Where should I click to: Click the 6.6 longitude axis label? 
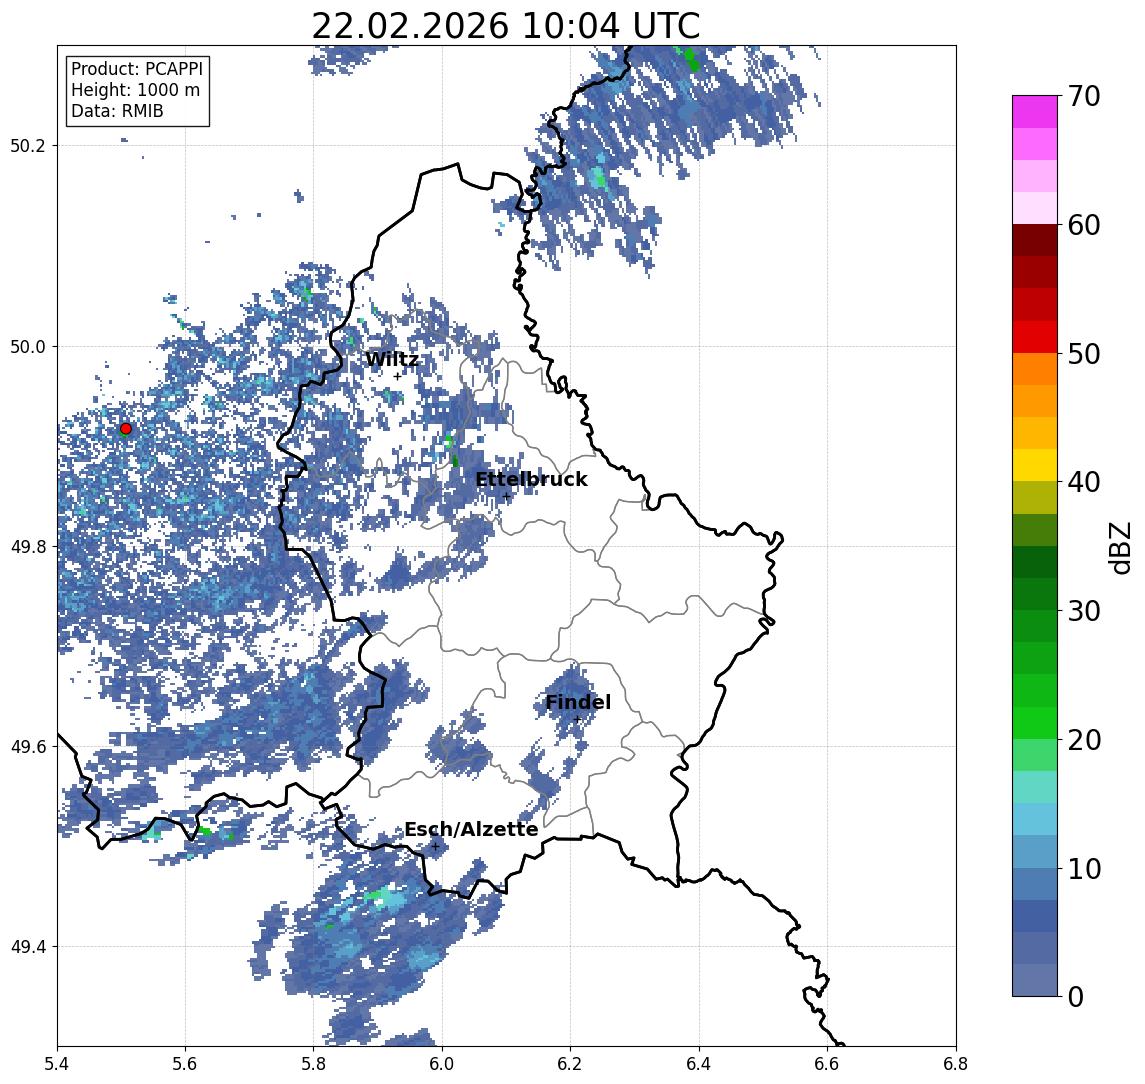pos(827,1064)
